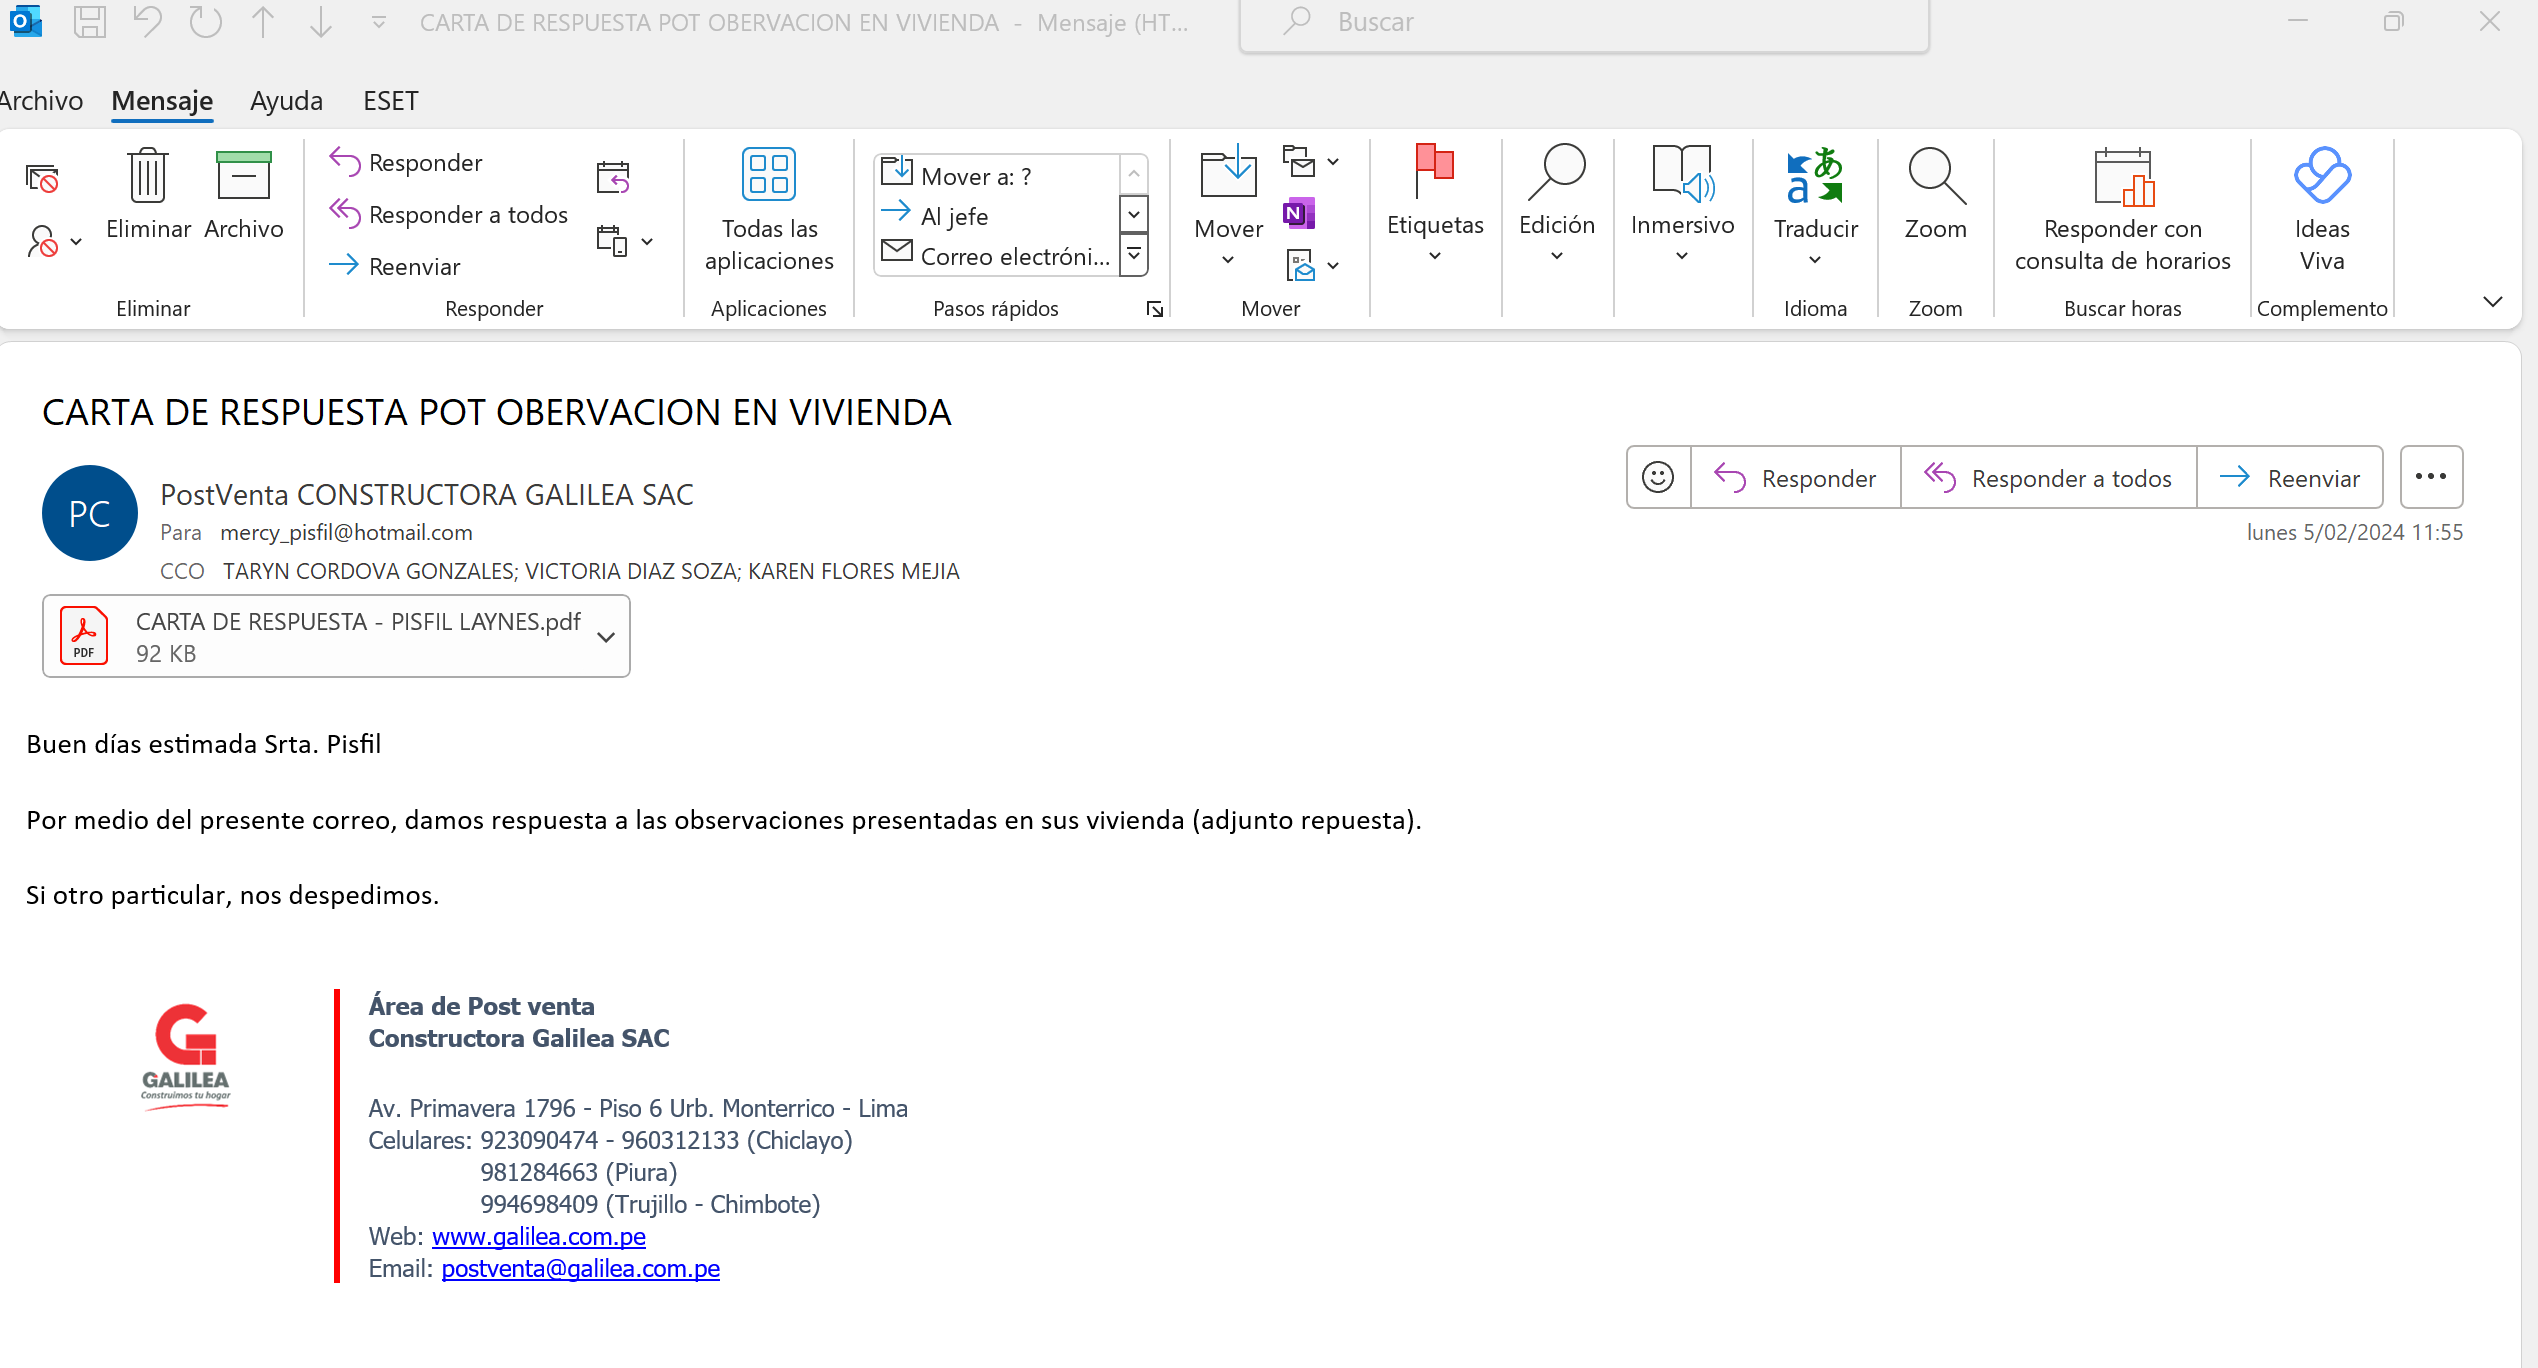
Task: Open Todas las aplicaciones
Action: [769, 210]
